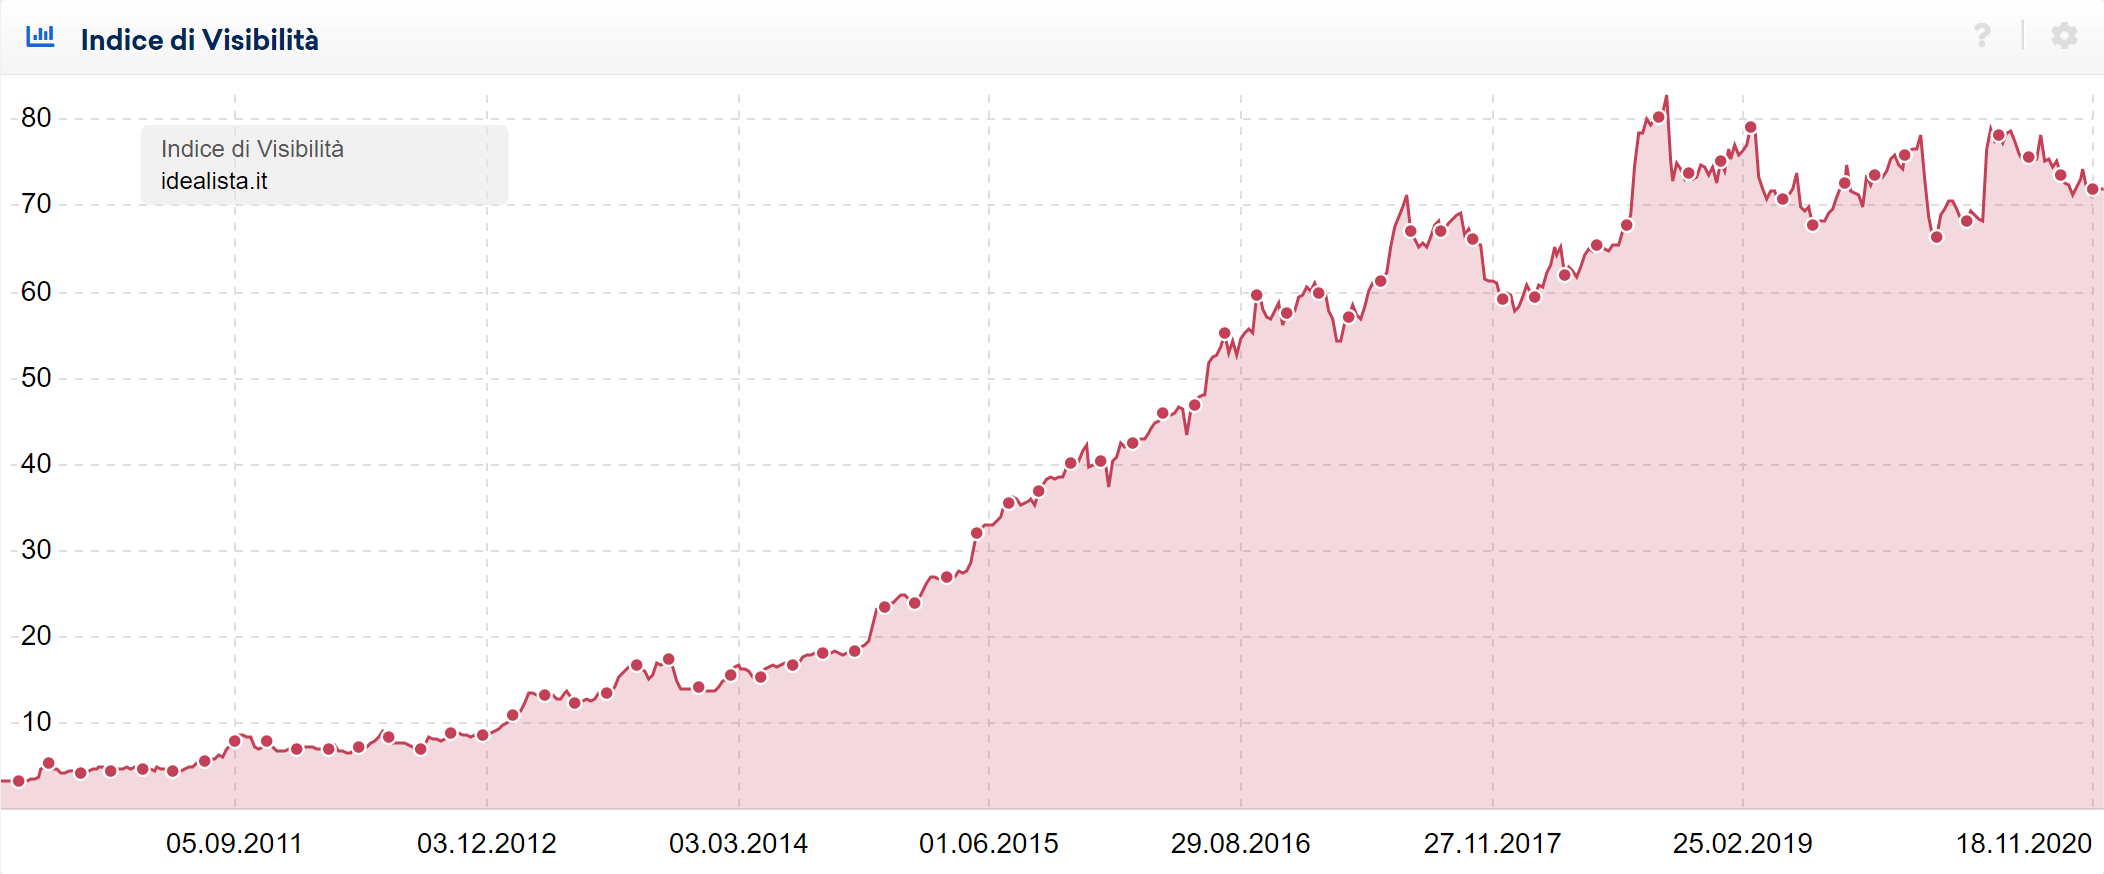The image size is (2104, 874).
Task: Select the last data point at the chart's right edge
Action: pyautogui.click(x=2092, y=189)
